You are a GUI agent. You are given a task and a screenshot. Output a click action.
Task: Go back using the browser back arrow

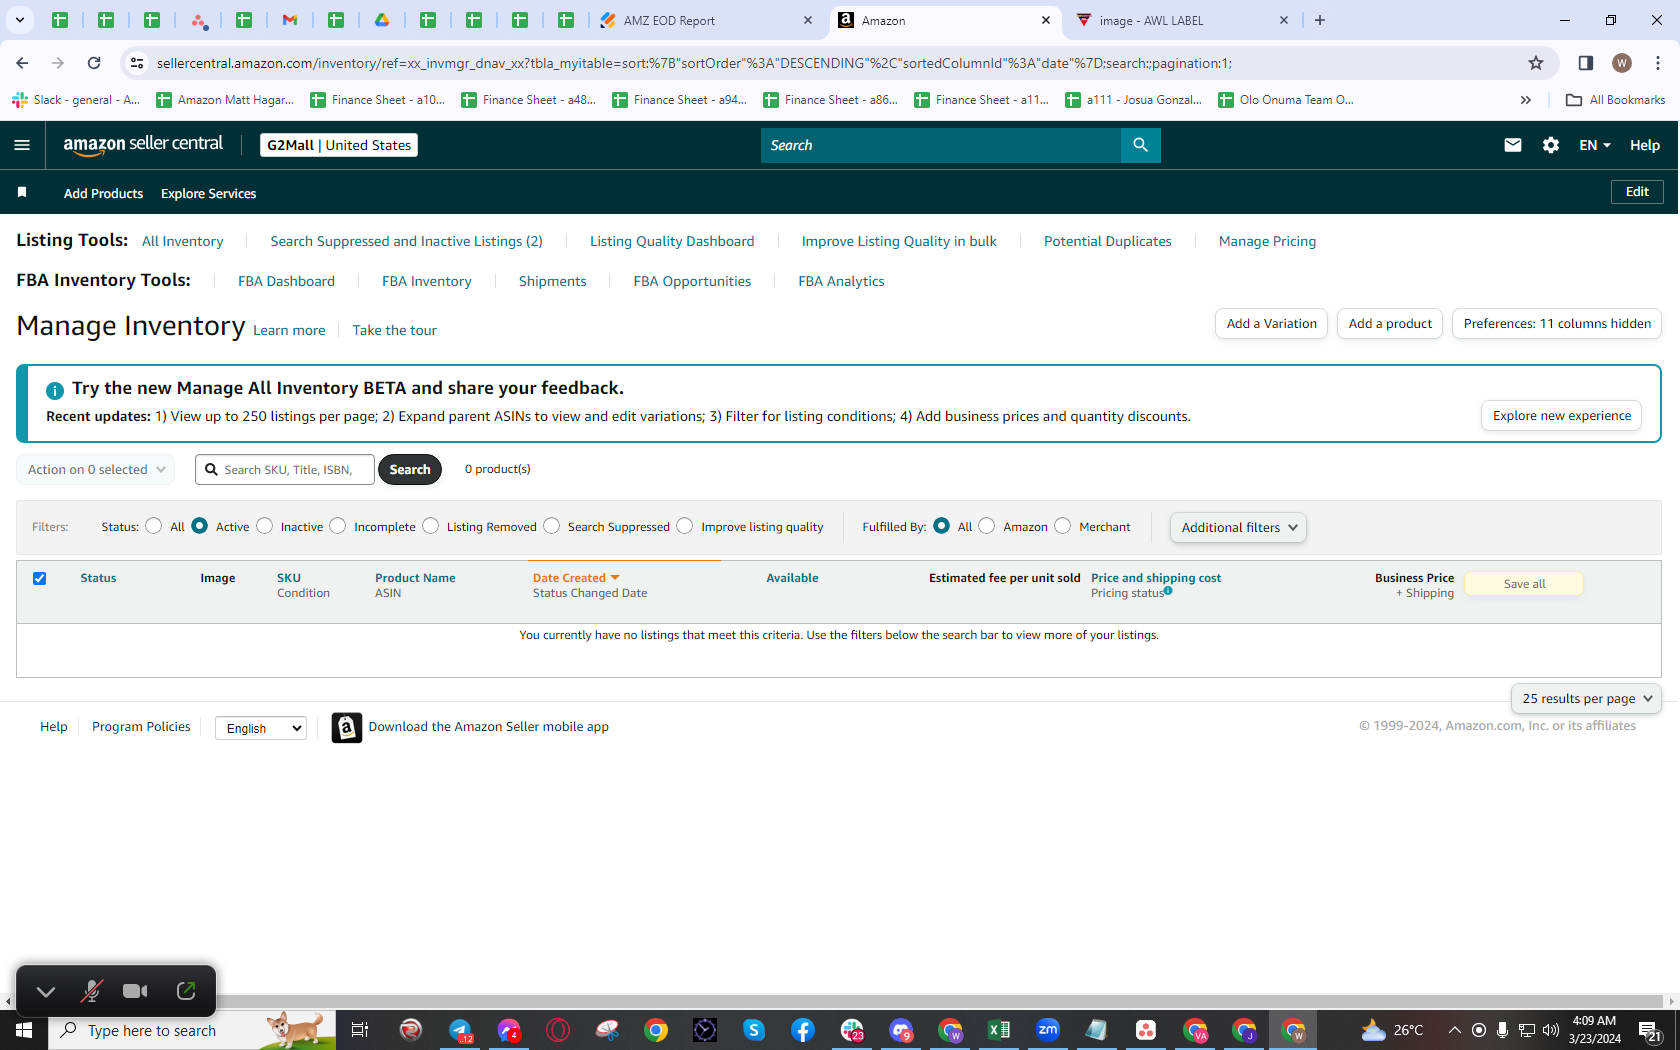tap(22, 63)
